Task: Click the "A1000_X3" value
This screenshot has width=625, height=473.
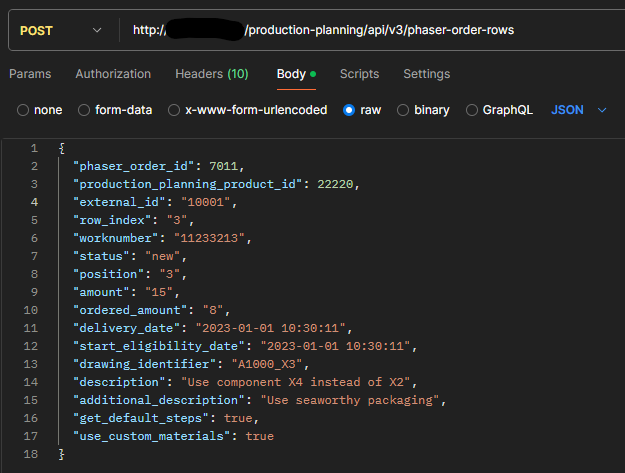Action: click(267, 364)
